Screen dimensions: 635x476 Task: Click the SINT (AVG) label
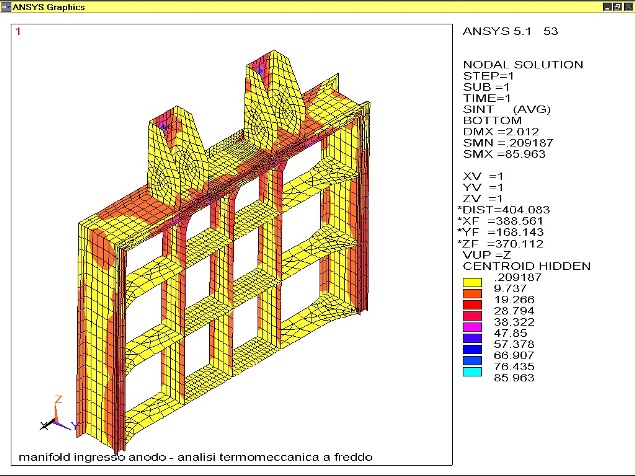pyautogui.click(x=507, y=109)
